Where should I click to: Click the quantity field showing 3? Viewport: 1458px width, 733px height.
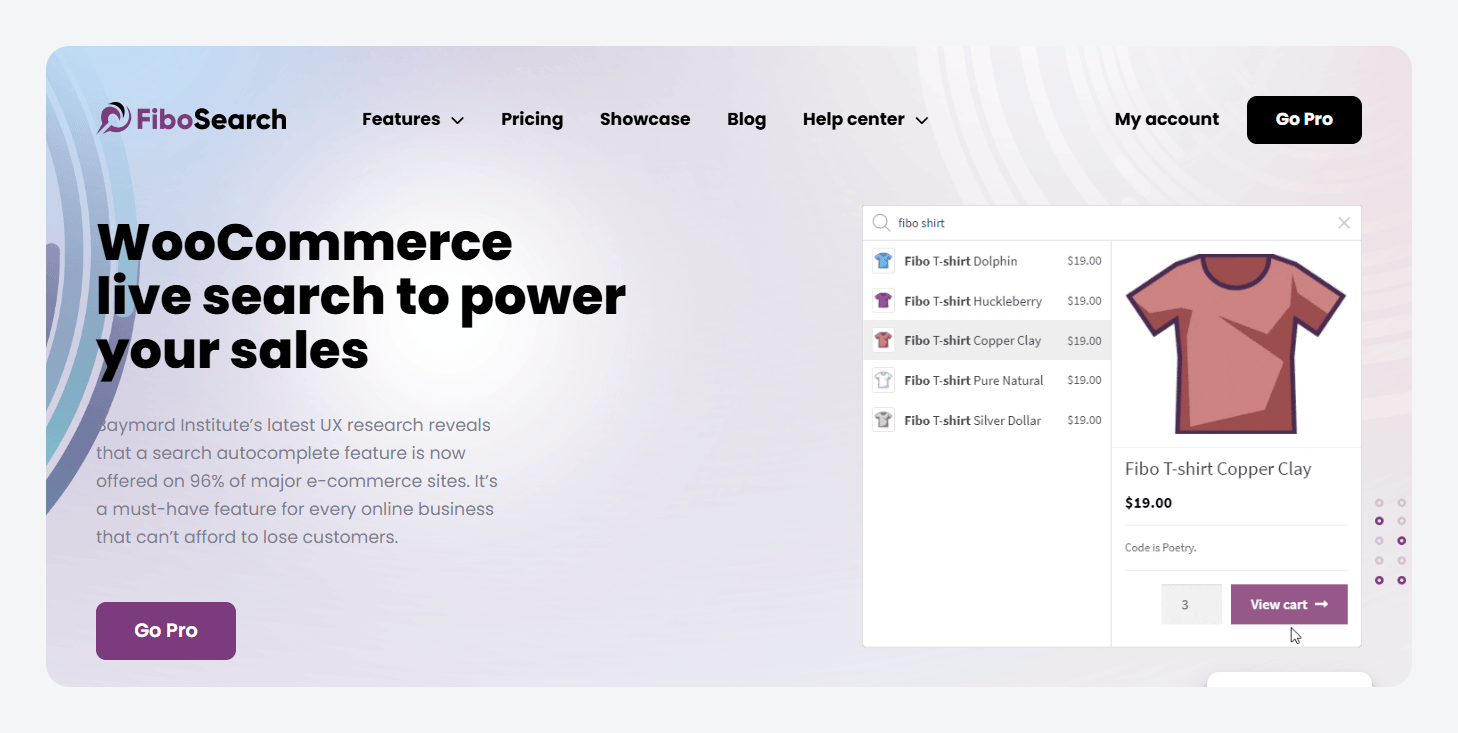point(1191,604)
